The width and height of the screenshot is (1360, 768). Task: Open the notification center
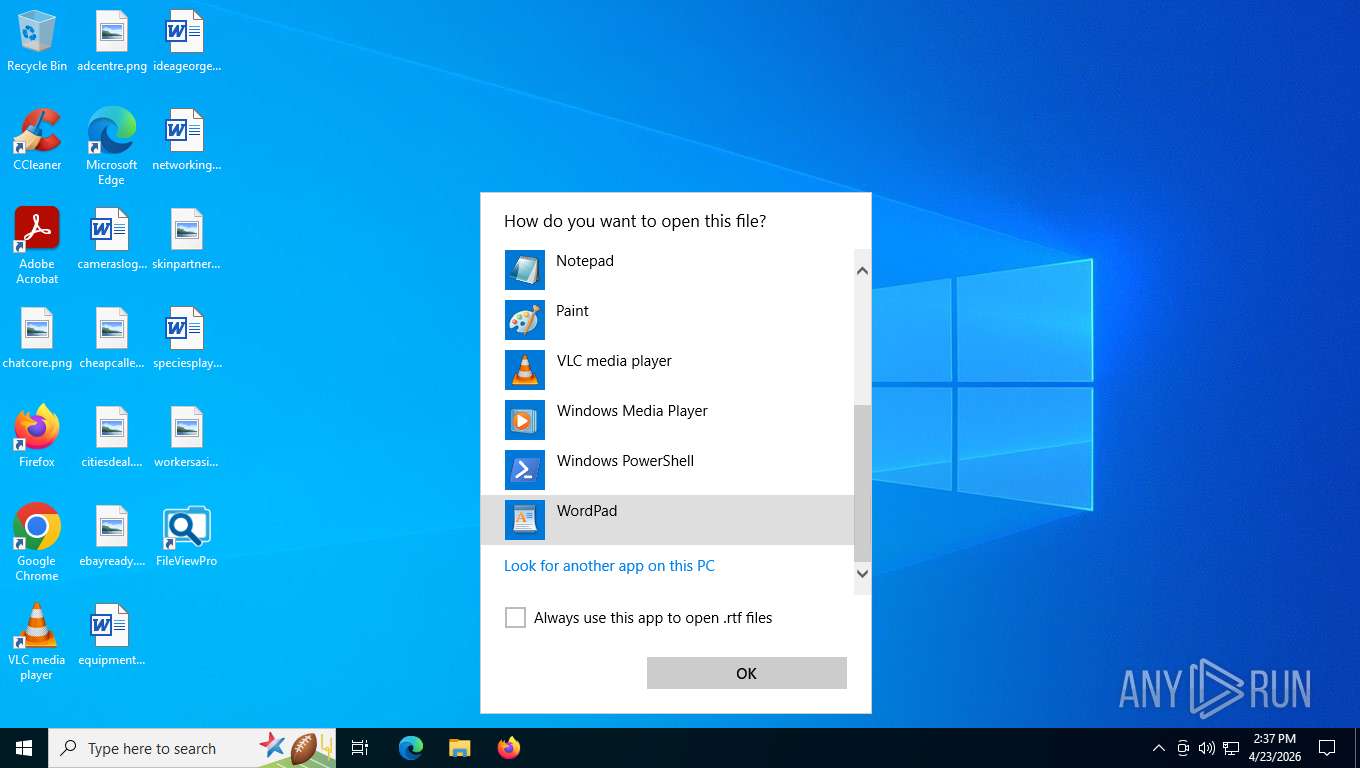(1327, 748)
